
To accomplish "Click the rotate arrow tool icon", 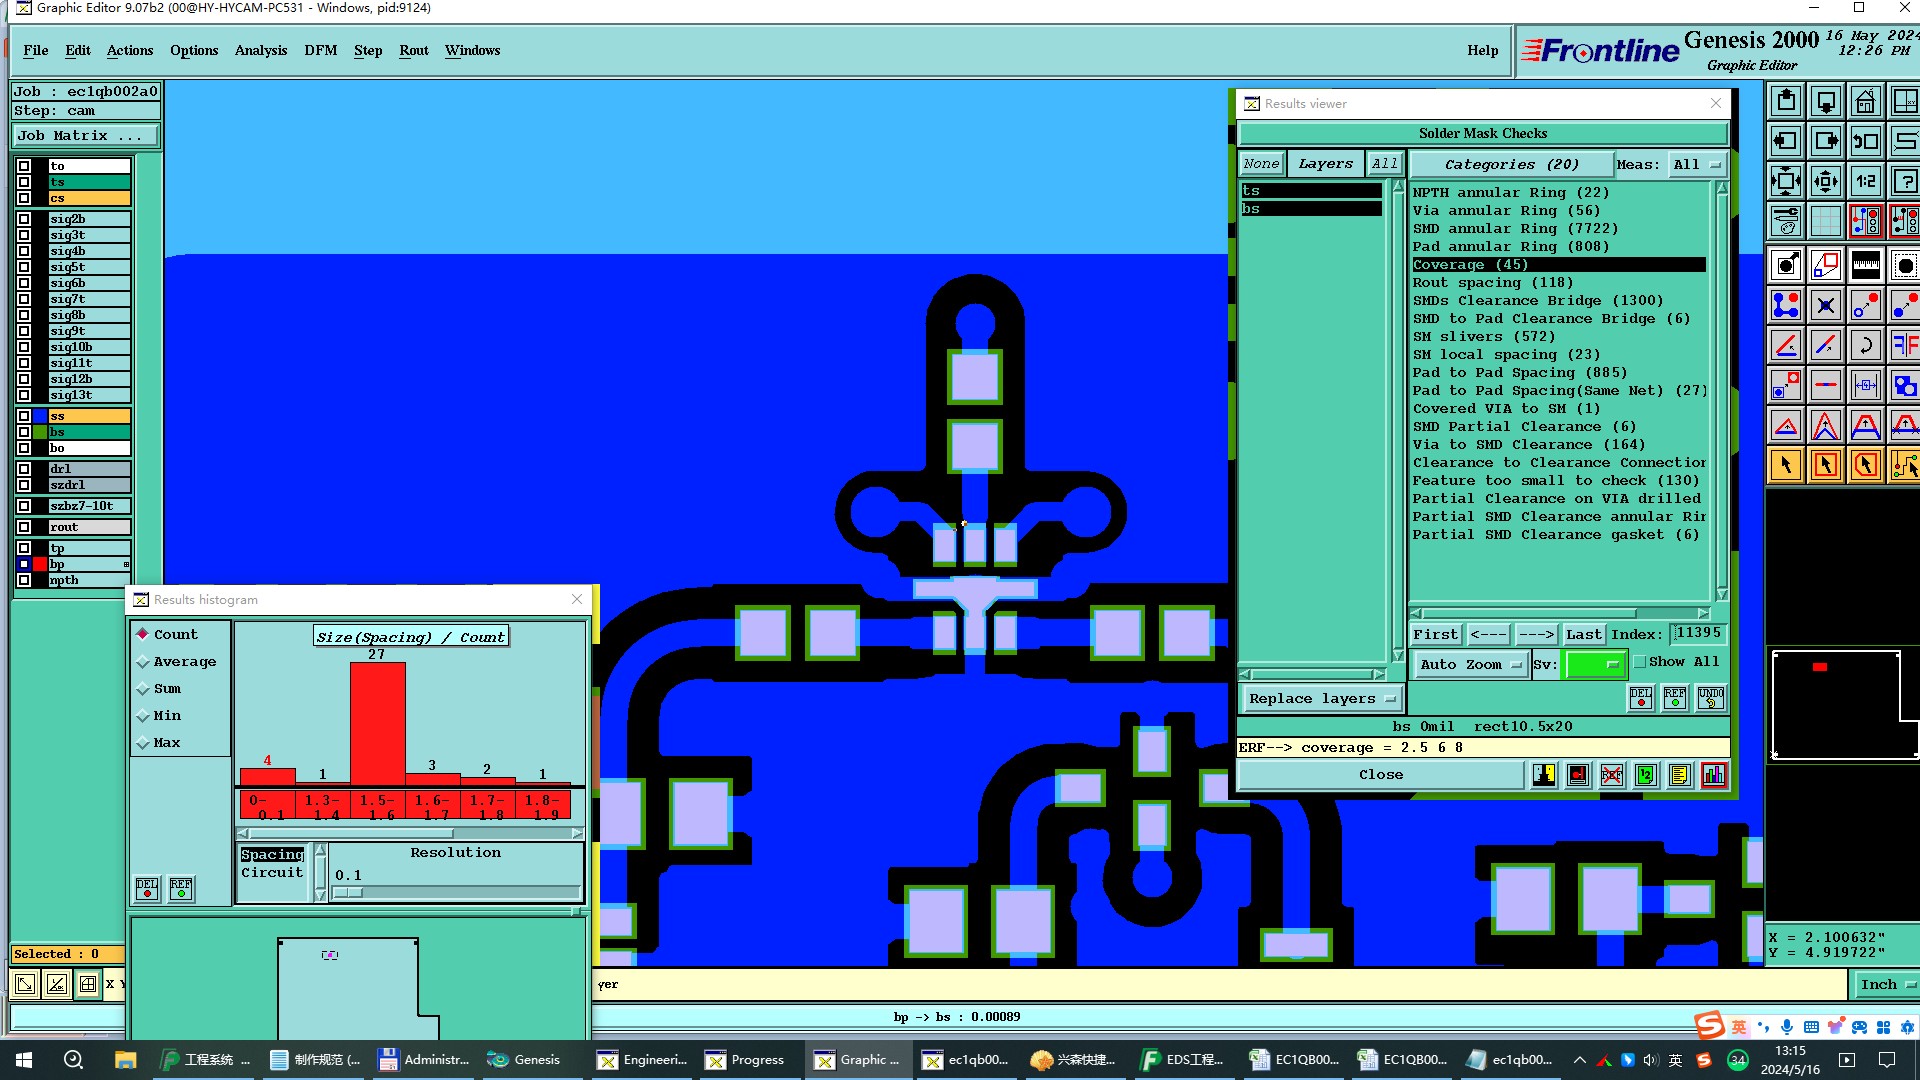I will tap(1865, 346).
